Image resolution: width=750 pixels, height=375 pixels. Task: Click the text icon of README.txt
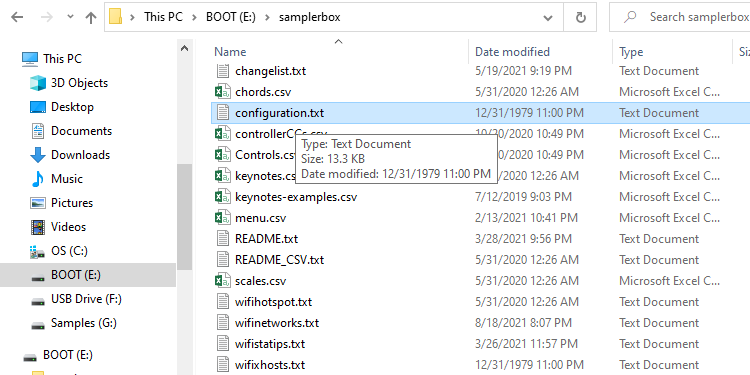pyautogui.click(x=222, y=239)
